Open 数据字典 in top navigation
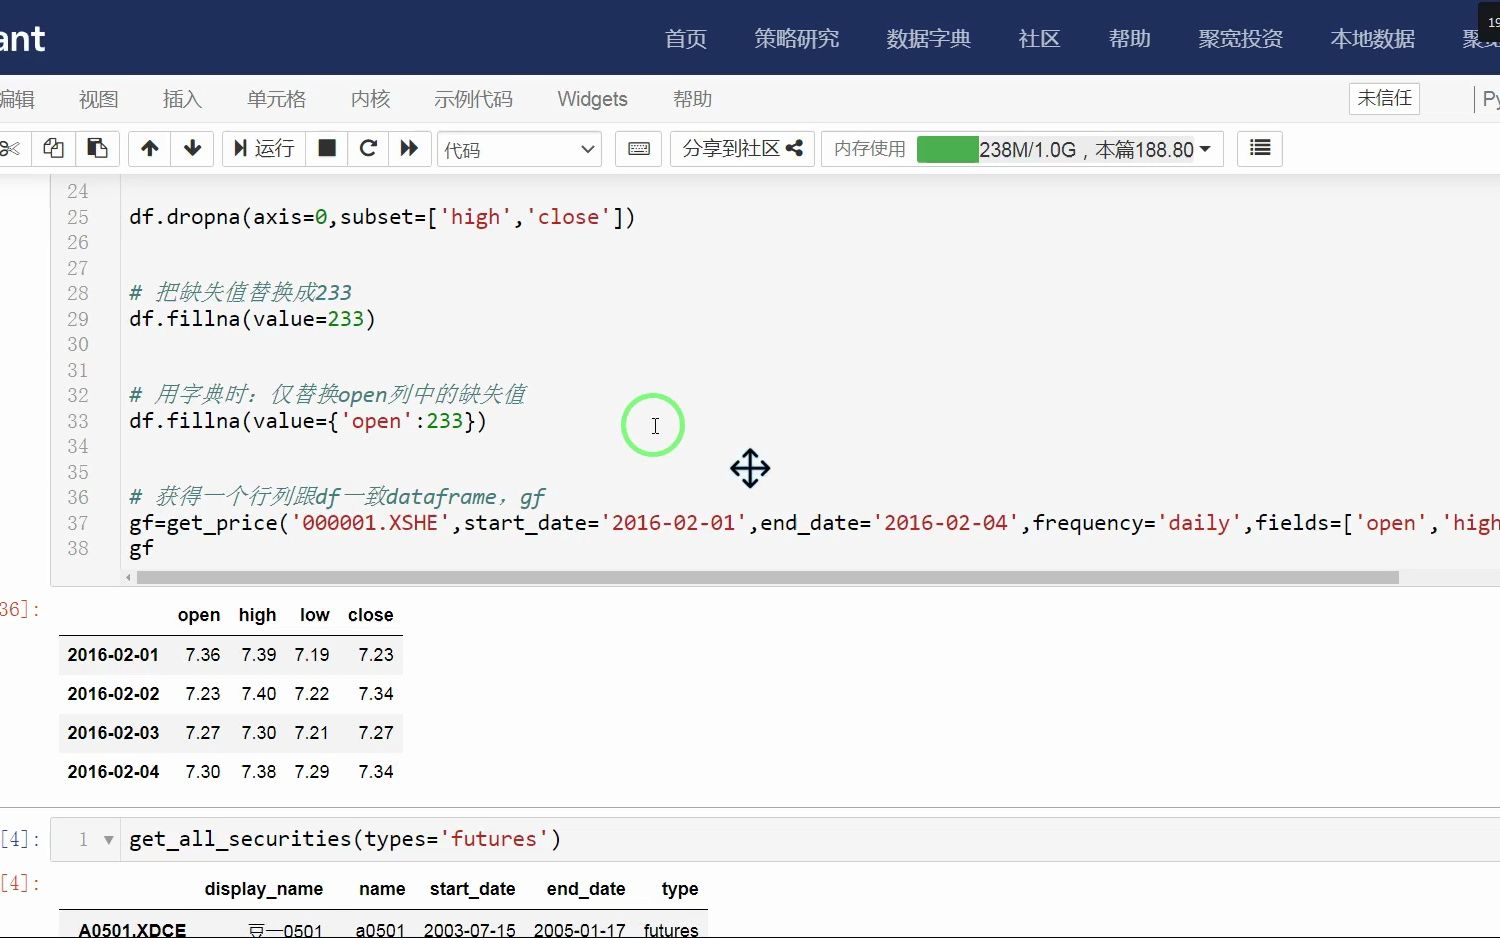The height and width of the screenshot is (938, 1500). point(928,39)
